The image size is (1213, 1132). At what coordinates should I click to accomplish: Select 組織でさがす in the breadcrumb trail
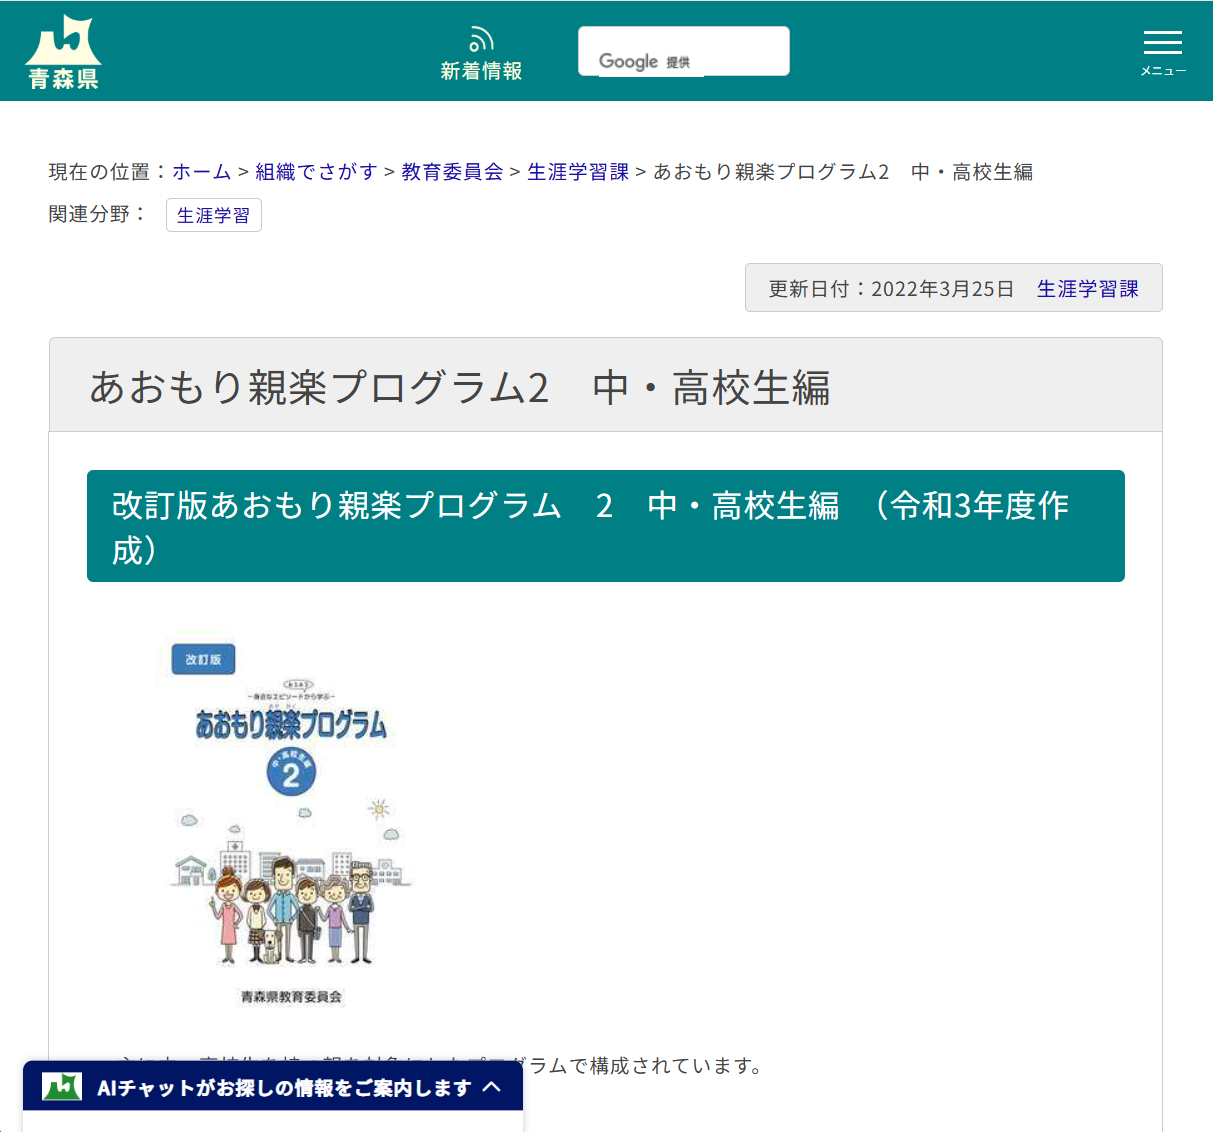[316, 171]
